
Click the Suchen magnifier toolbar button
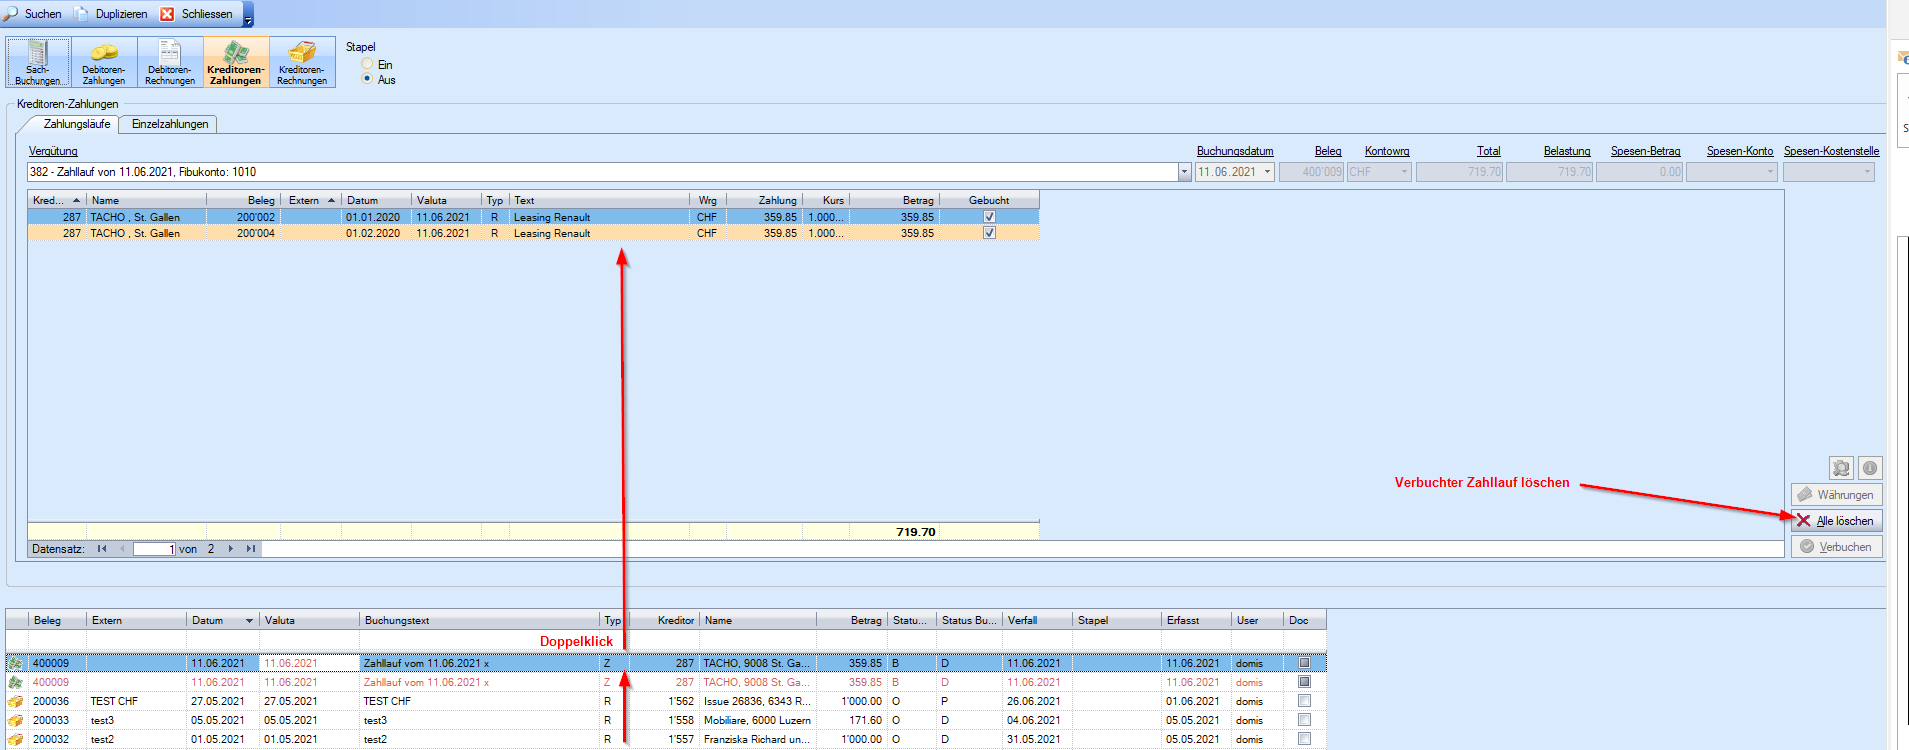pyautogui.click(x=33, y=14)
